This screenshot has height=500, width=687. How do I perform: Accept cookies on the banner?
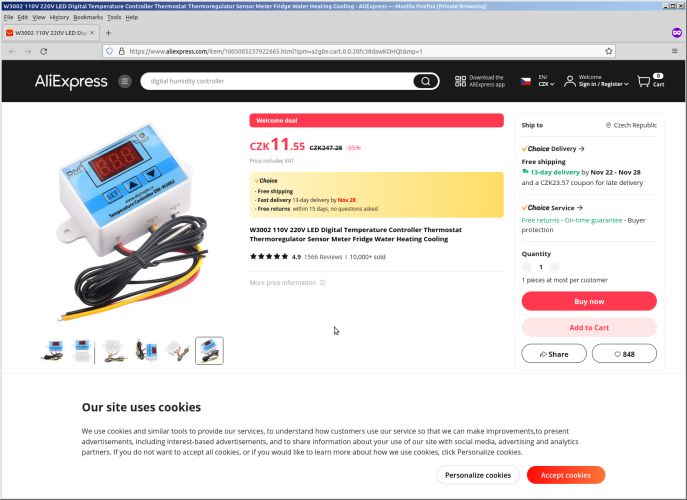566,475
